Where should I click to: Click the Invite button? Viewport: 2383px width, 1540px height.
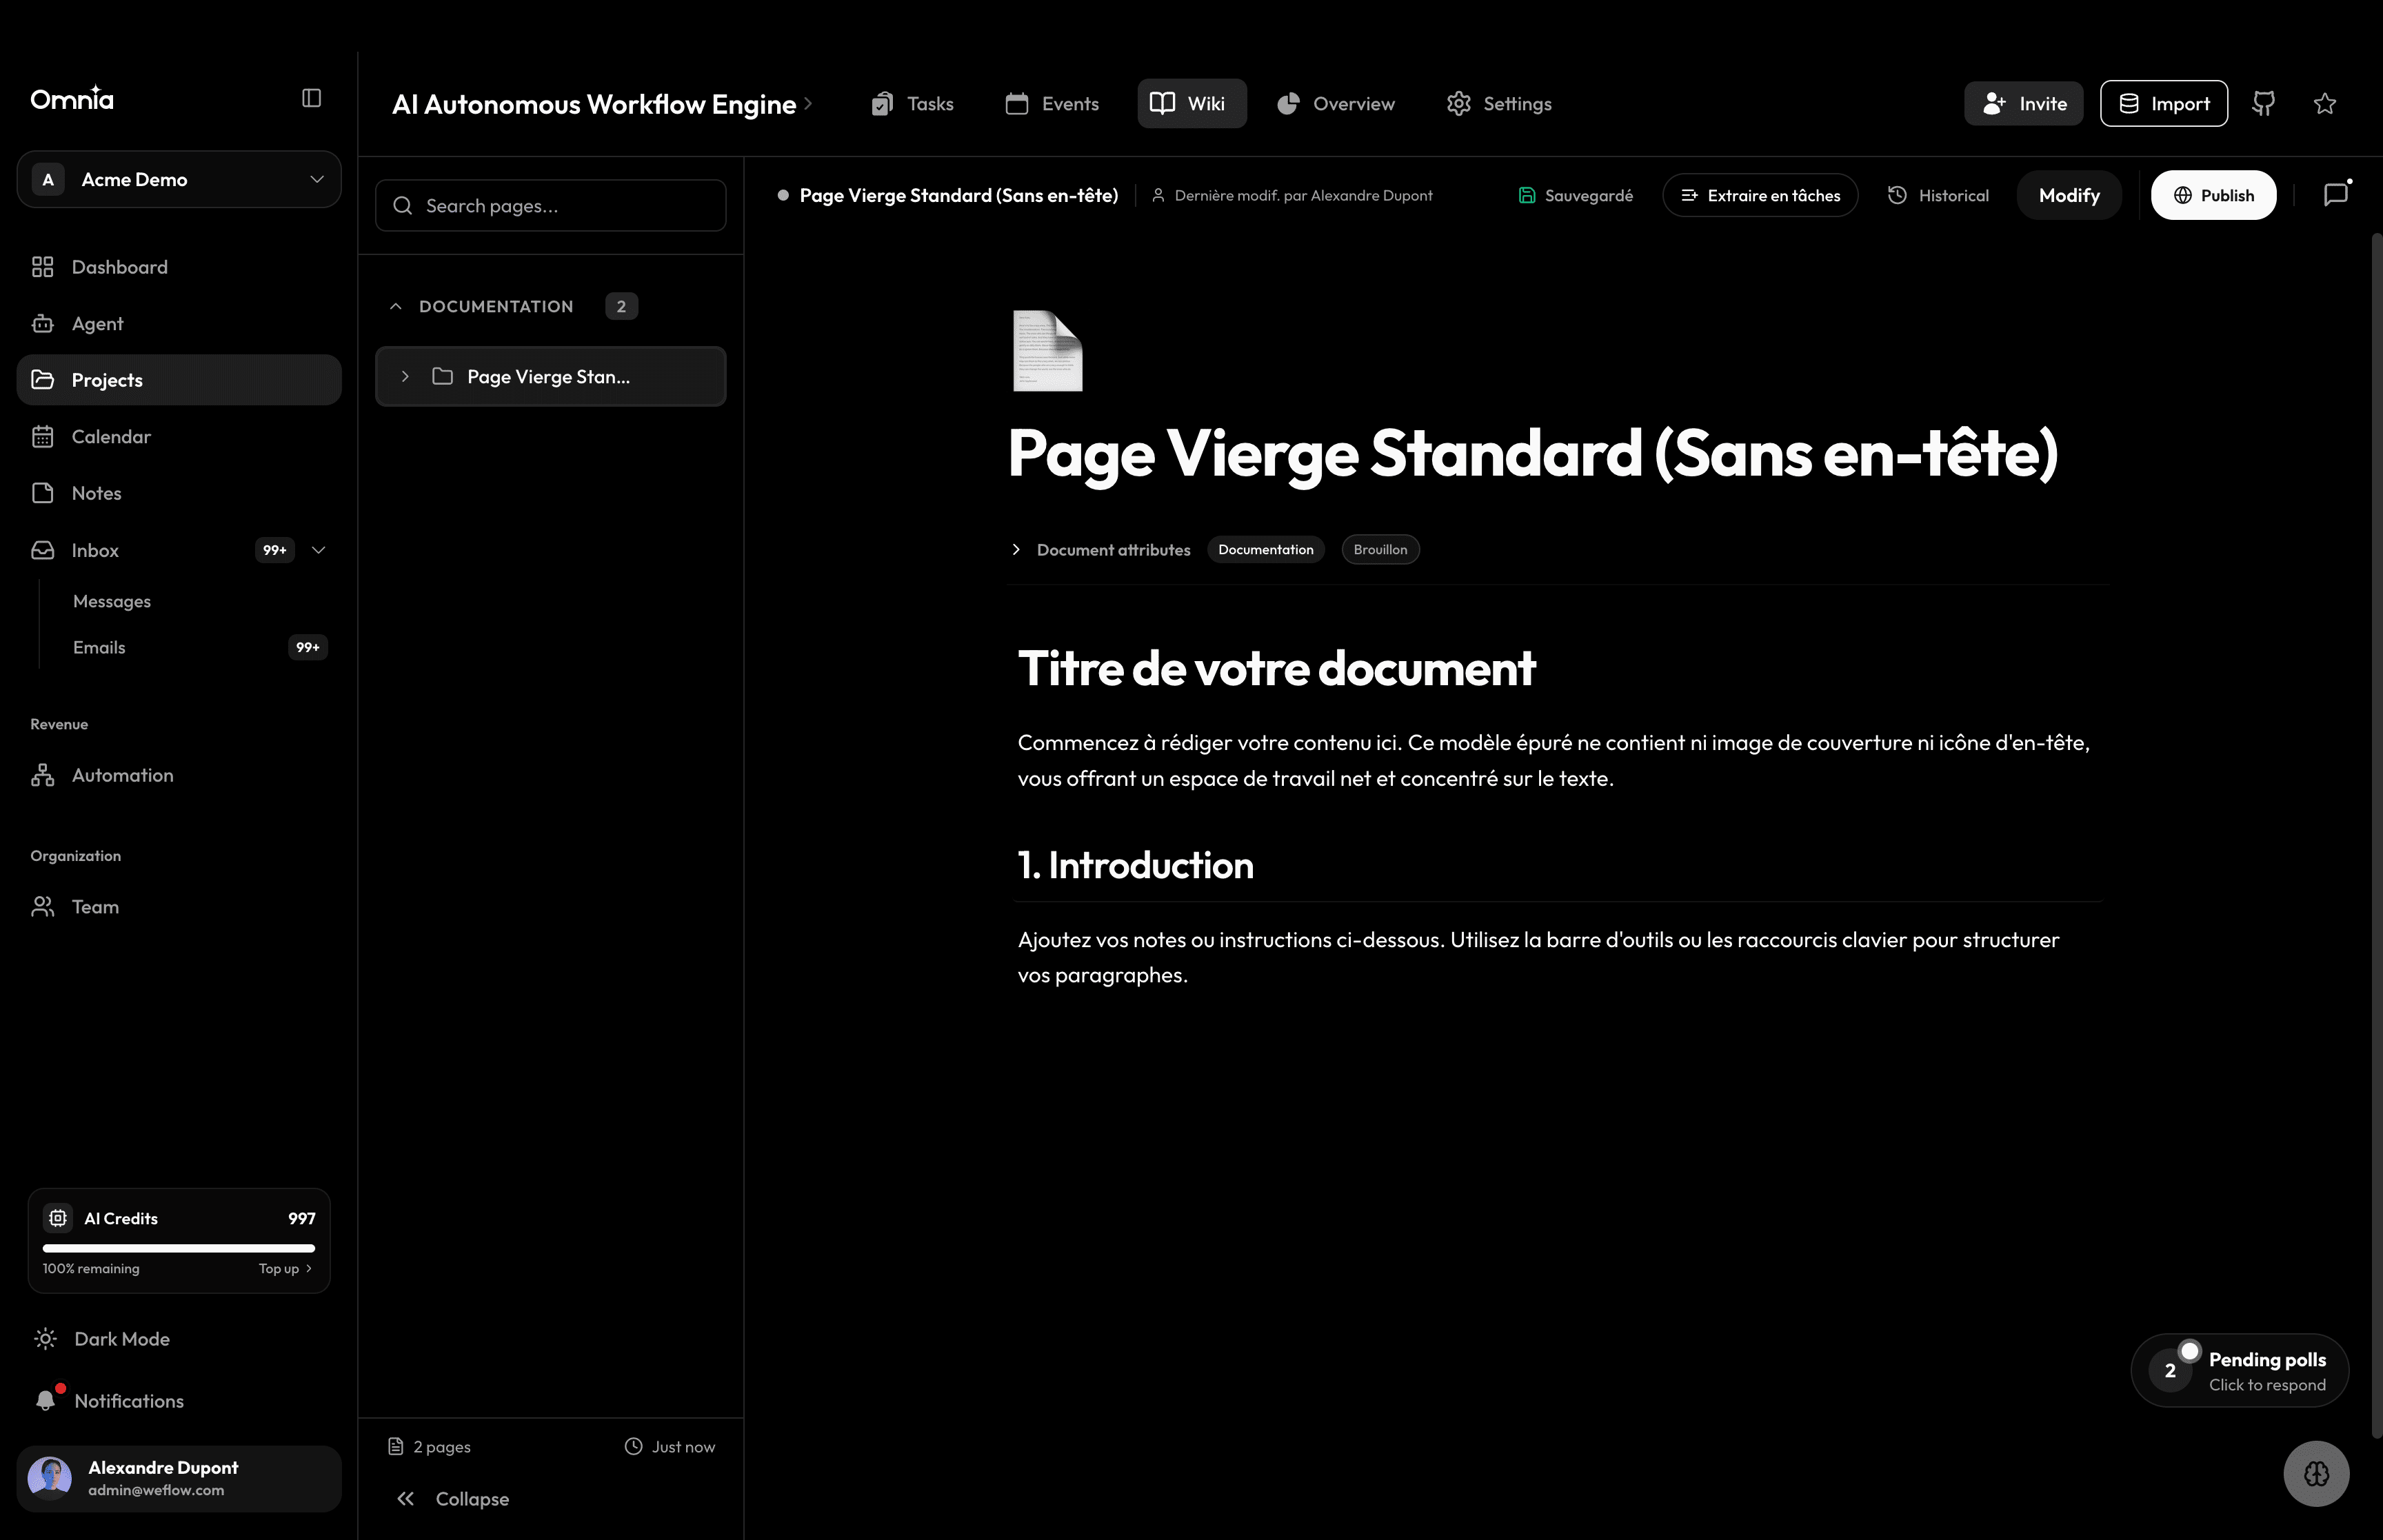pos(2023,103)
